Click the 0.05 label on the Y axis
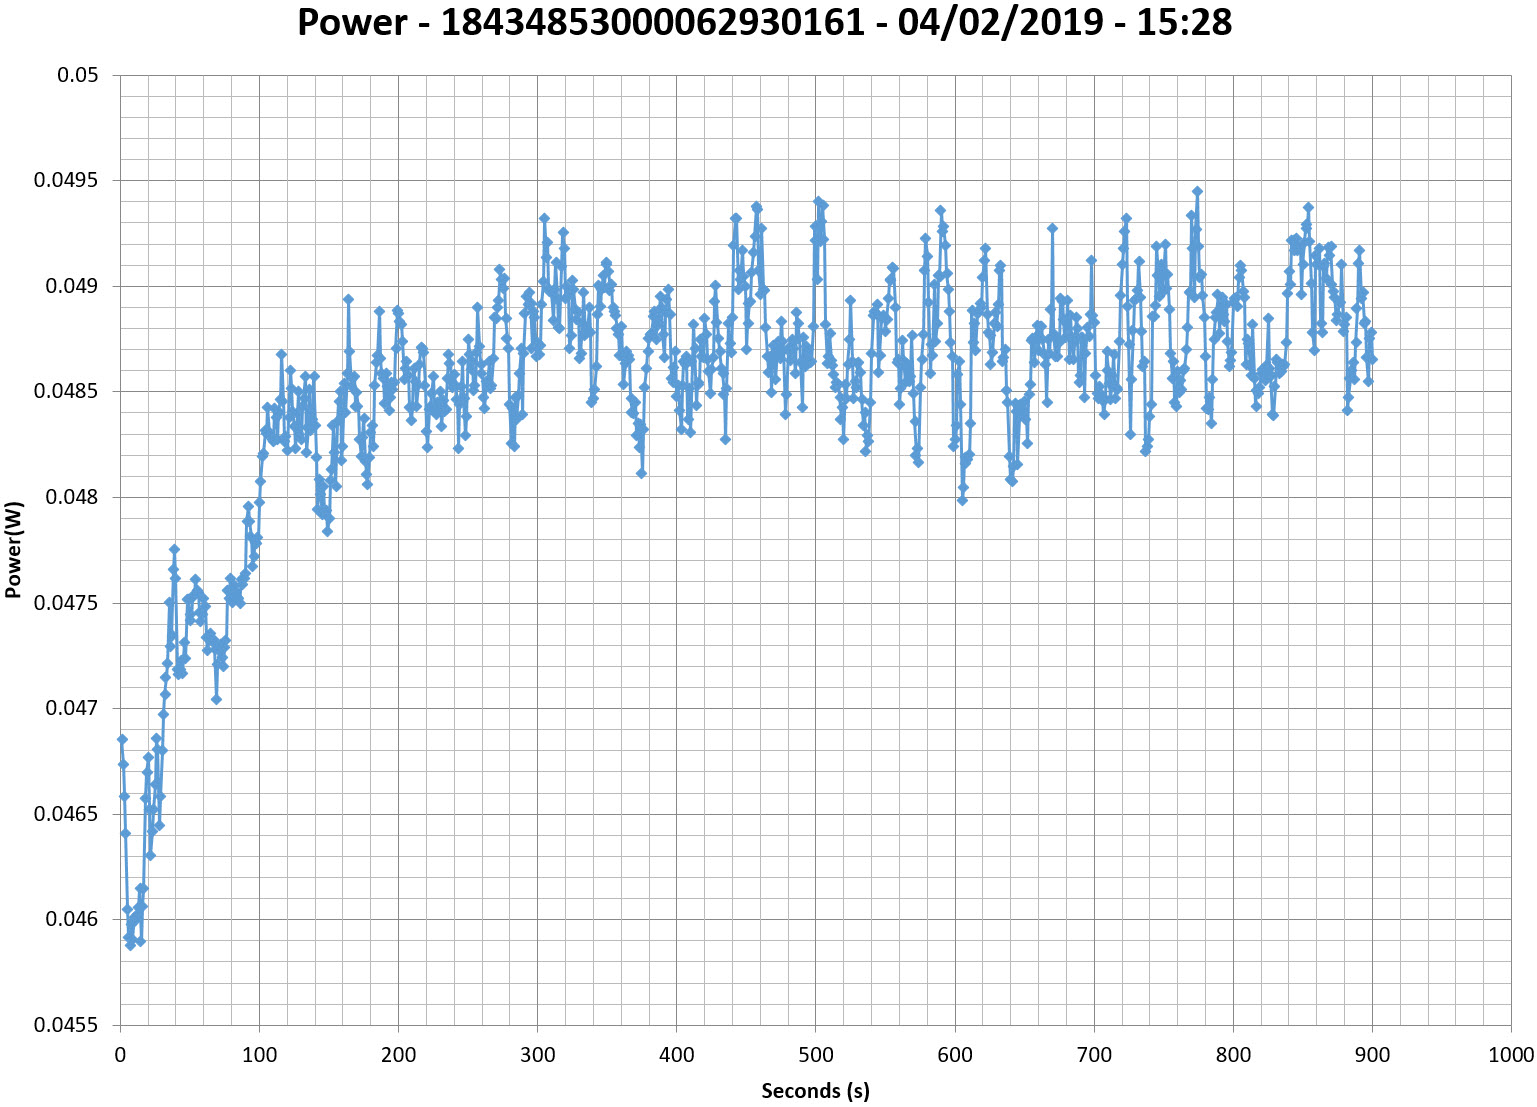Viewport: 1537px width, 1107px height. 77,75
